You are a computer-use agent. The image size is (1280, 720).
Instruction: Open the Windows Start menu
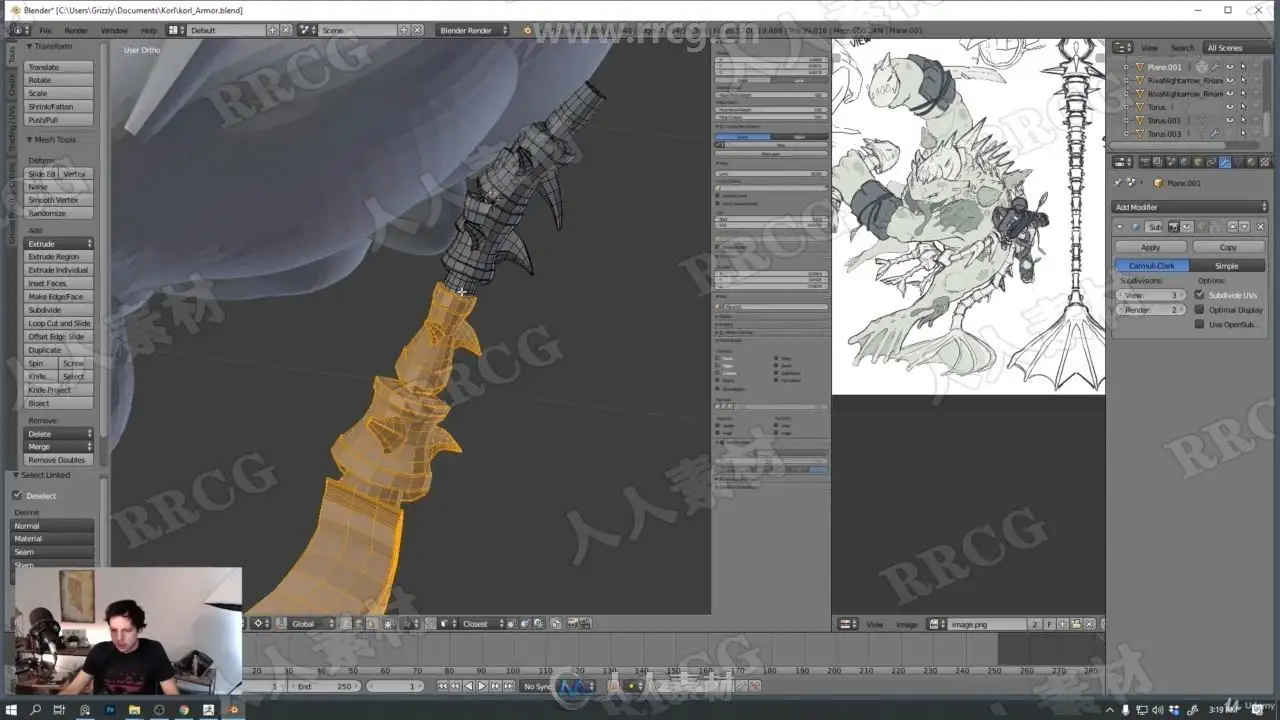[x=11, y=710]
